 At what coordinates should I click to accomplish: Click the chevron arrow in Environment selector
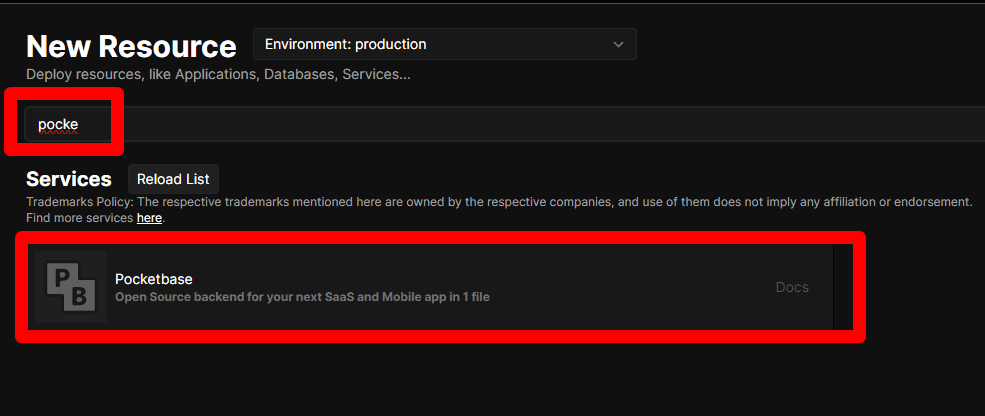(618, 45)
